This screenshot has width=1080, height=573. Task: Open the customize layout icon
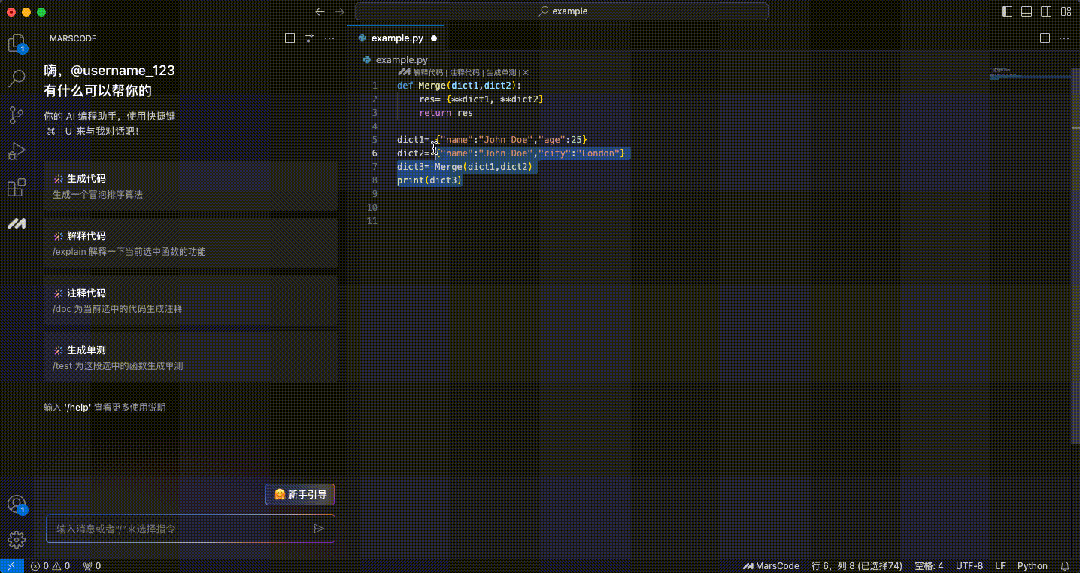click(x=1066, y=11)
